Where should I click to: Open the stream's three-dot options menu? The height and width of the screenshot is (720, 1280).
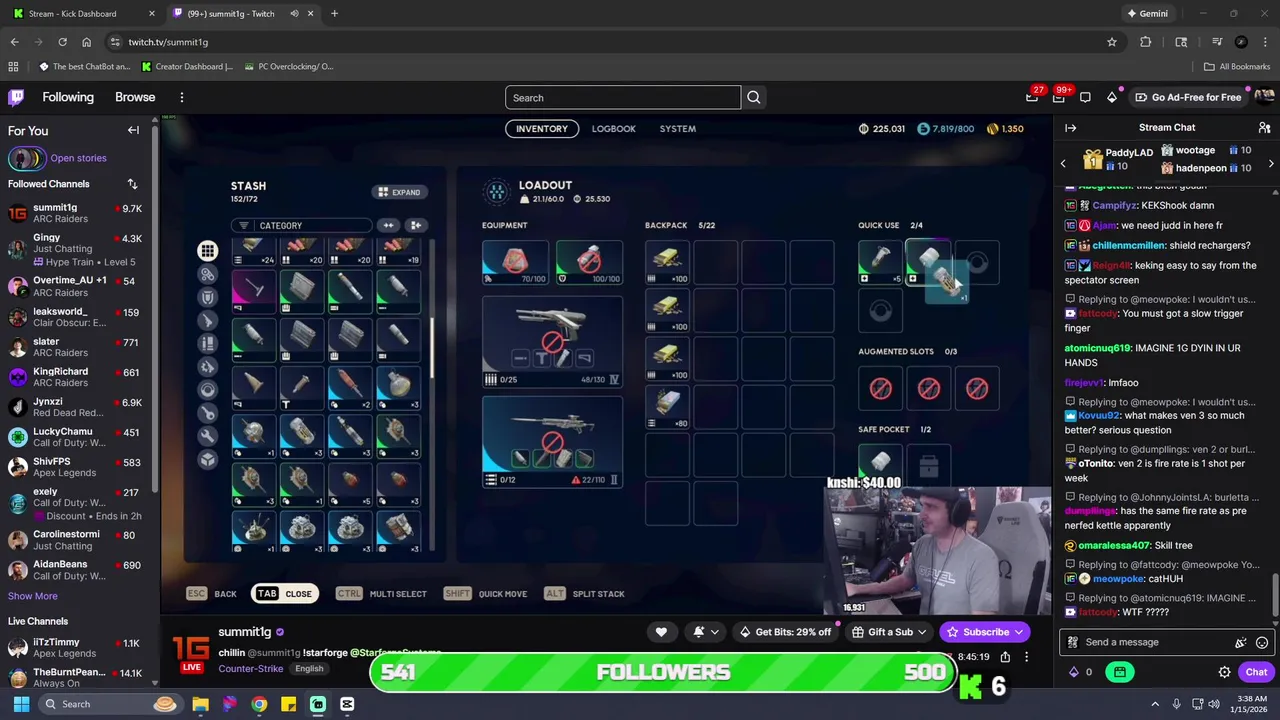tap(1026, 657)
